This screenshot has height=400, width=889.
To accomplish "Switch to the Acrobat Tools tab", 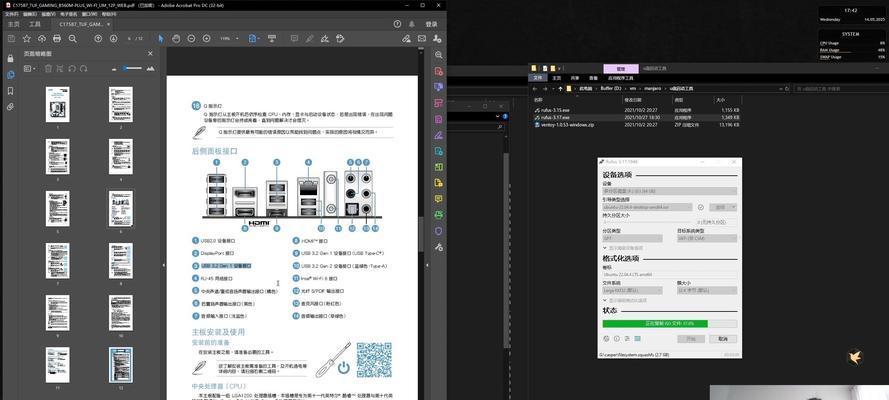I will pos(35,24).
